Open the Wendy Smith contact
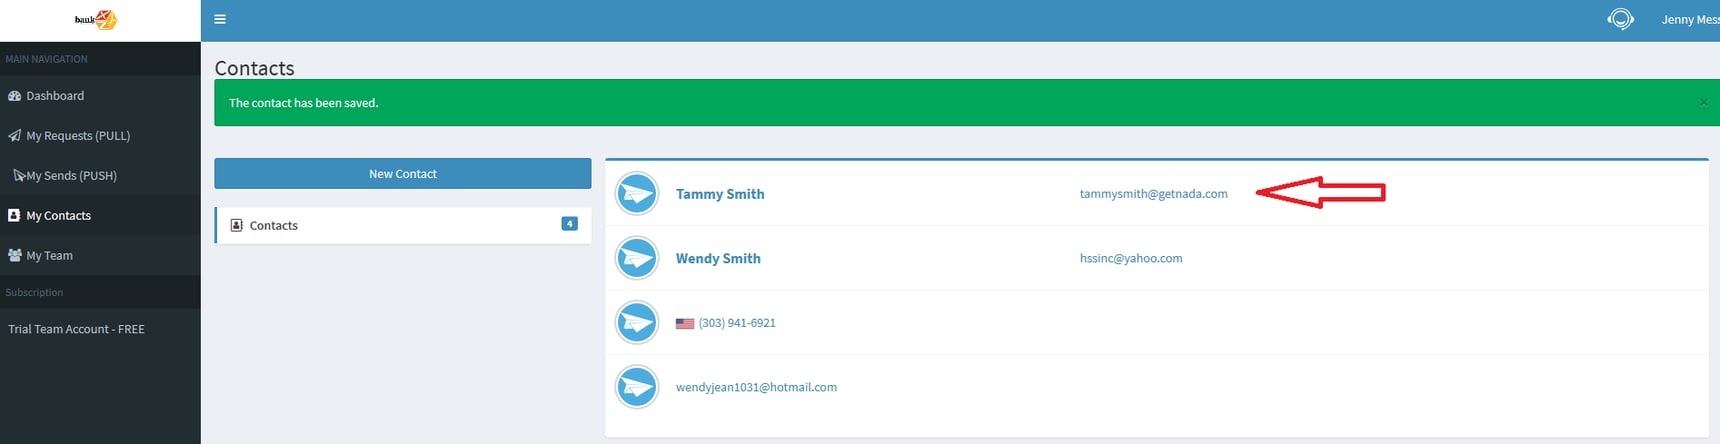The image size is (1720, 444). 718,258
